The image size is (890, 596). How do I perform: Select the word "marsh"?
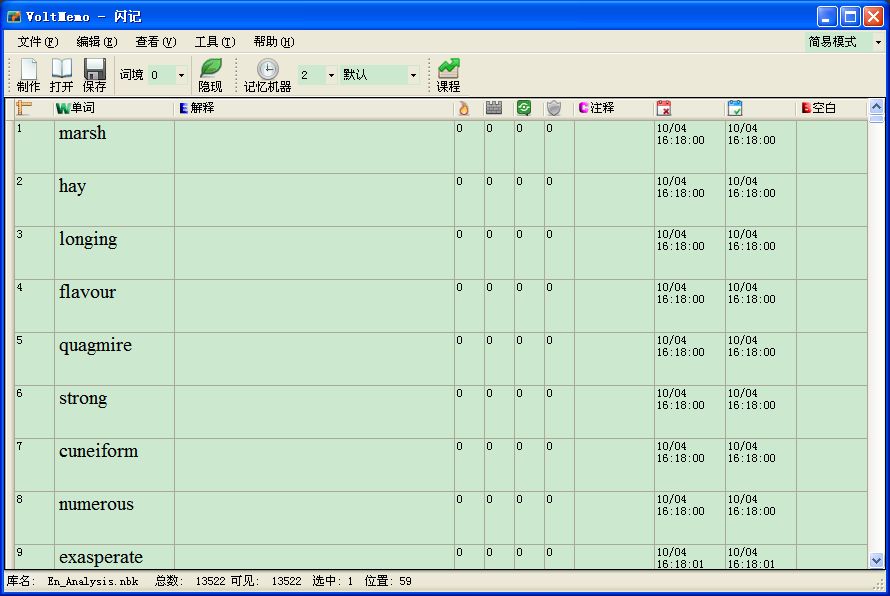pyautogui.click(x=82, y=133)
